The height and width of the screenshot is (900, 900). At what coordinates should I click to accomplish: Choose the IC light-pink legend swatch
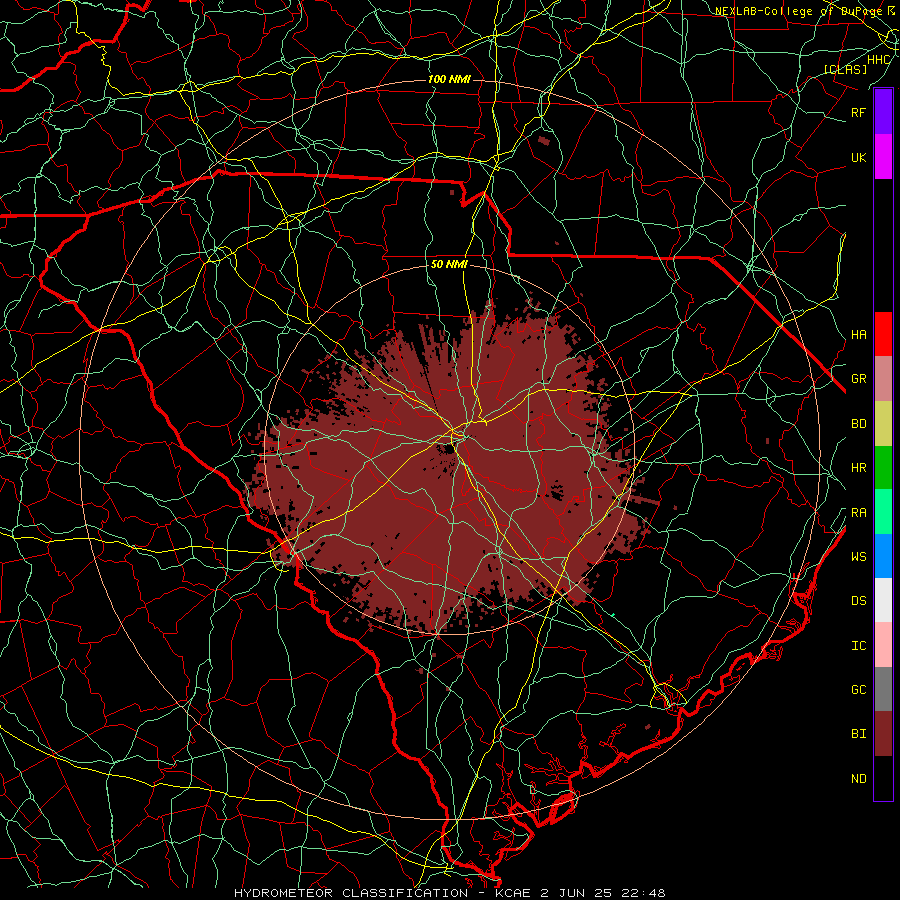pyautogui.click(x=883, y=645)
